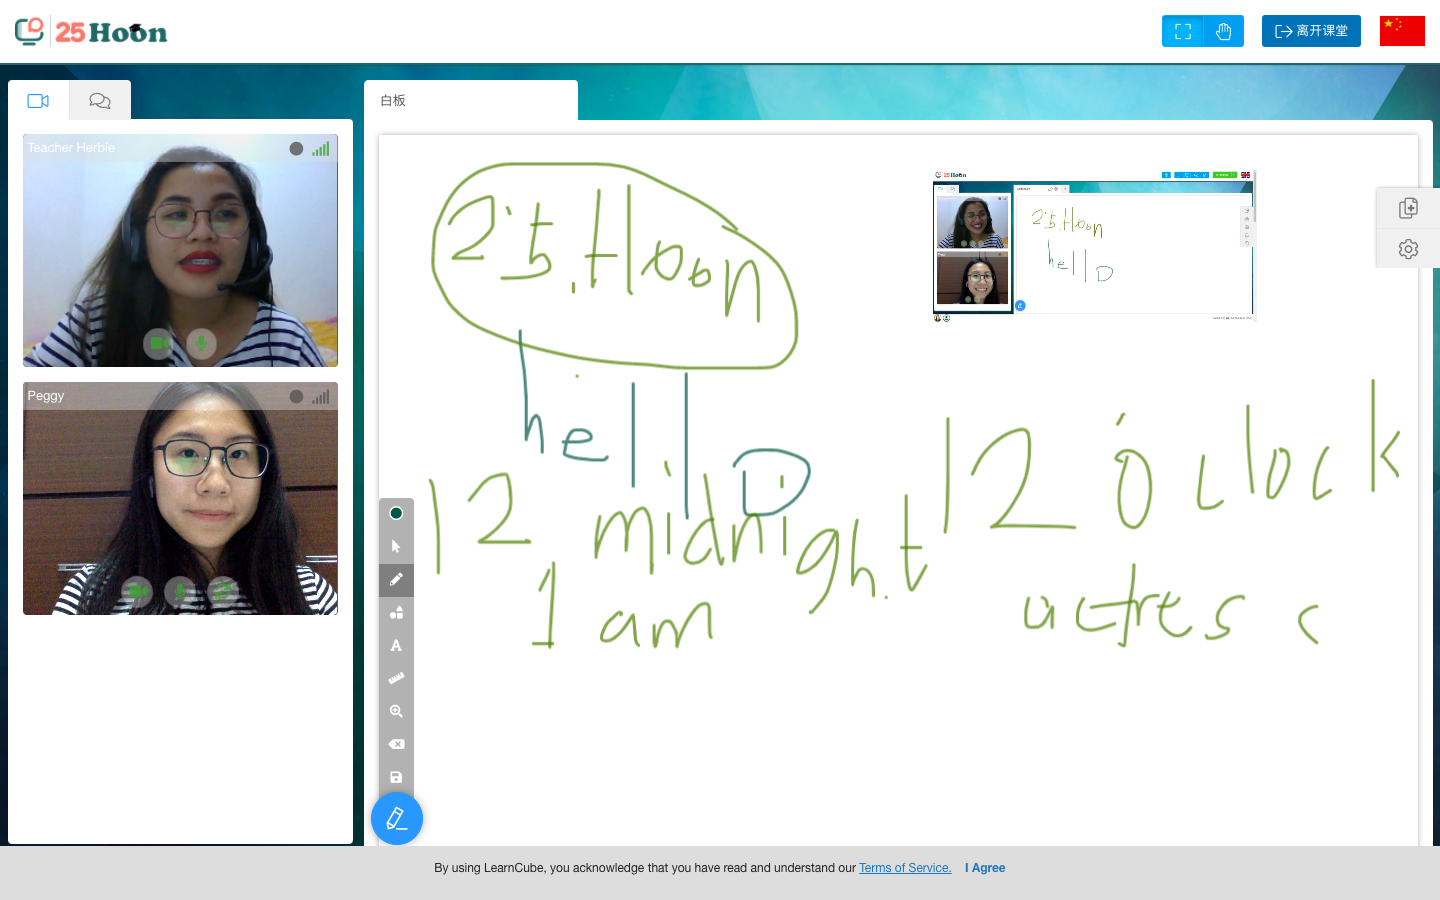Leave the classroom via 离开课堂 button

[1311, 31]
